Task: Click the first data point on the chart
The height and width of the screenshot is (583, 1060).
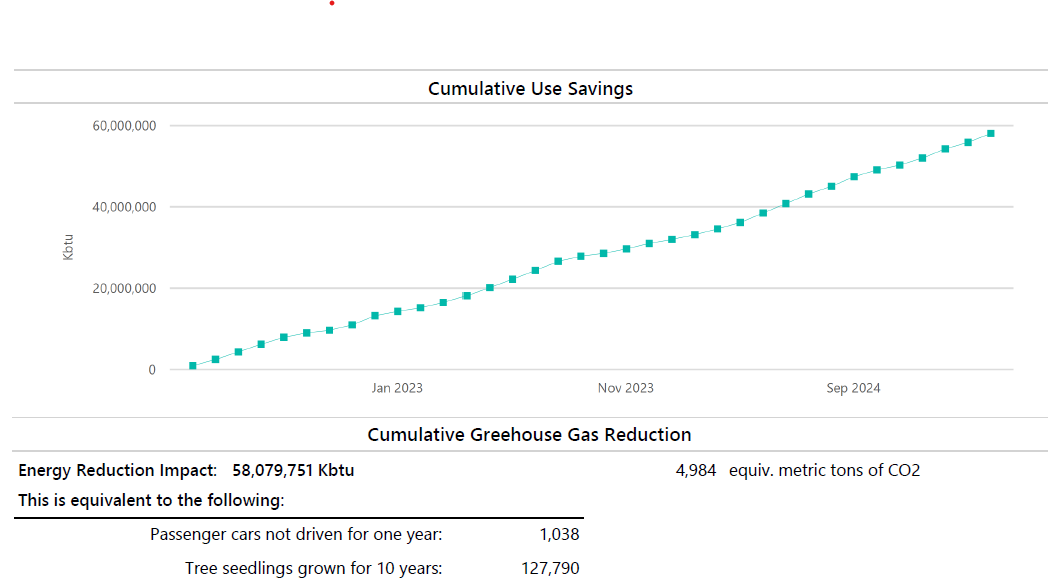Action: coord(193,366)
